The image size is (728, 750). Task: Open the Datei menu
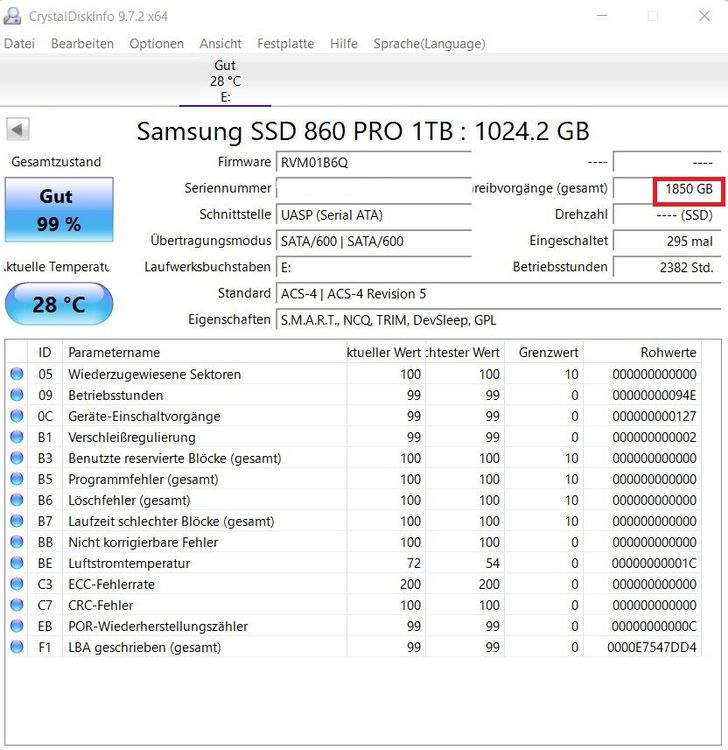pos(19,44)
